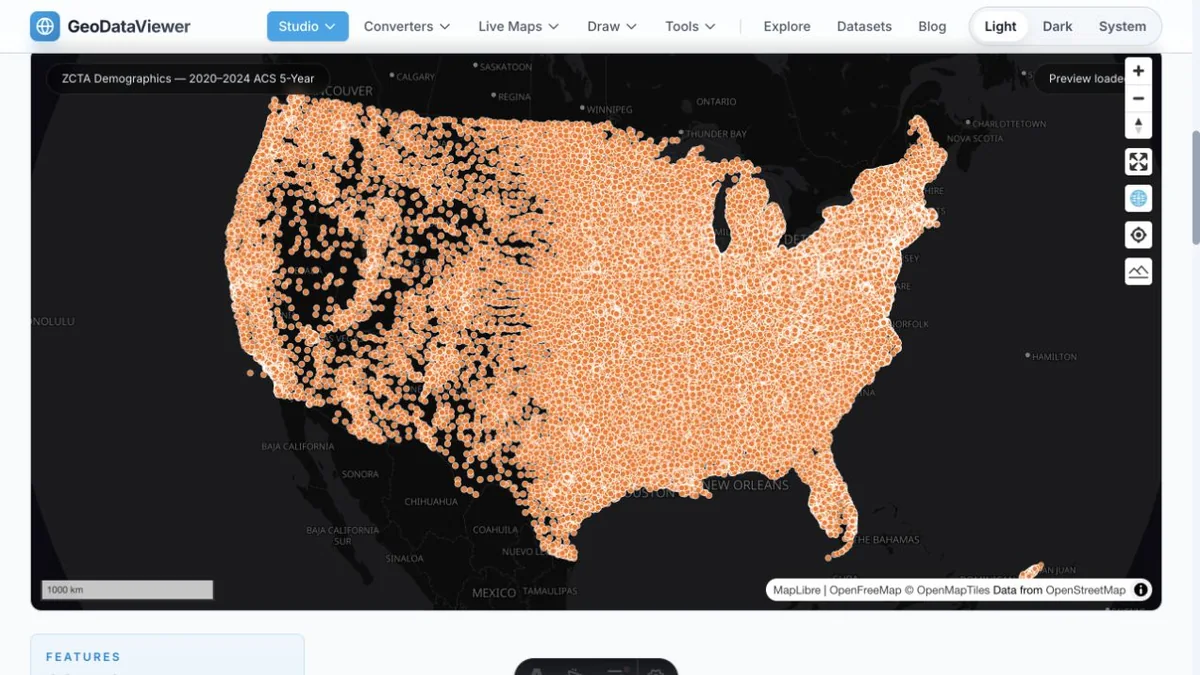Click the Hamilton map label
This screenshot has width=1200, height=675.
1055,356
